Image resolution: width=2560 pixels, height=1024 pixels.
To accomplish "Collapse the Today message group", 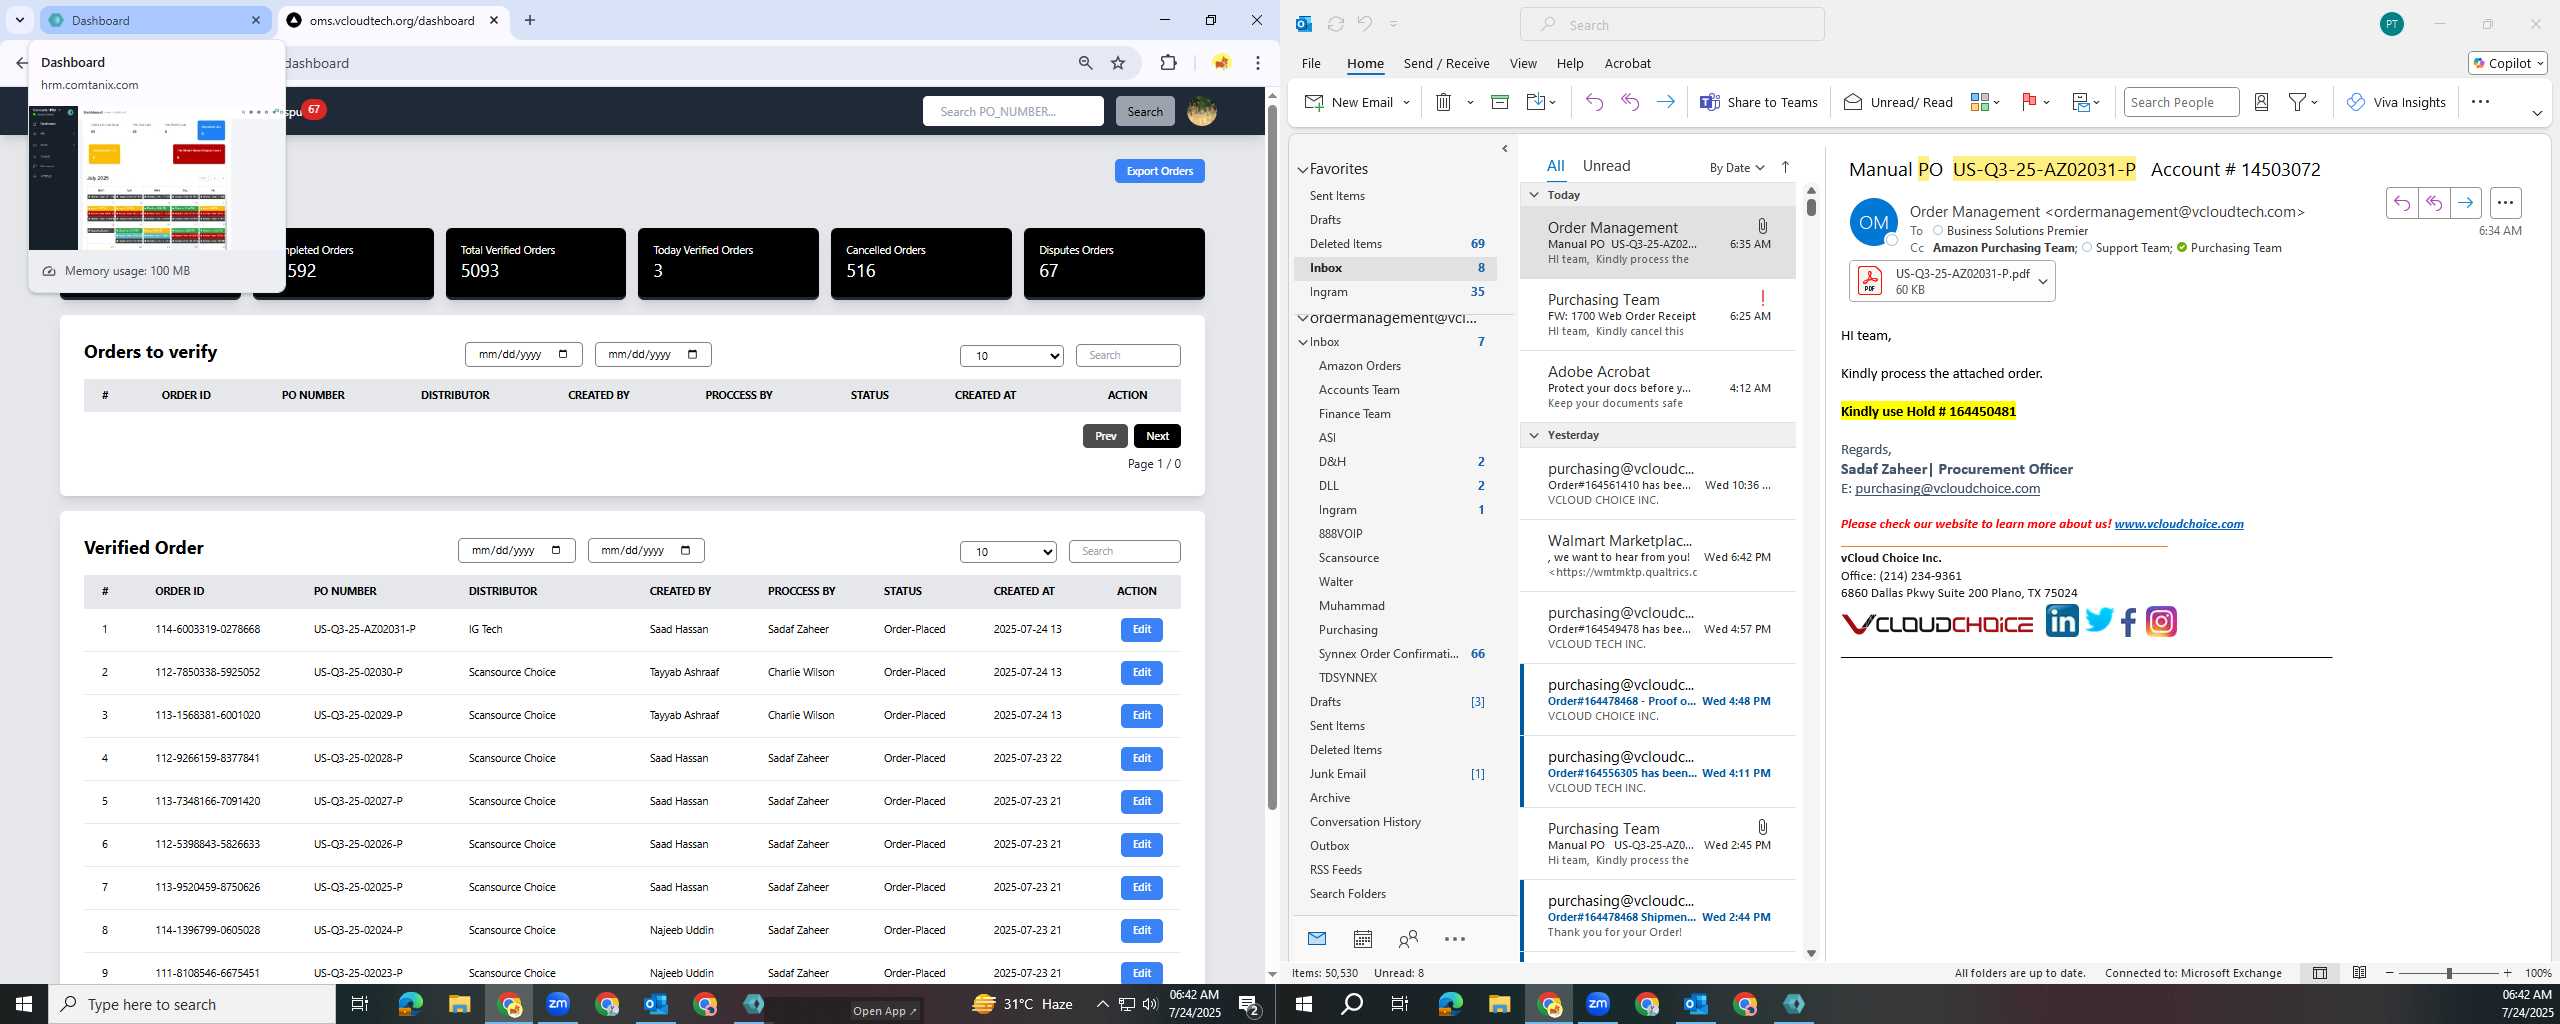I will [x=1534, y=195].
